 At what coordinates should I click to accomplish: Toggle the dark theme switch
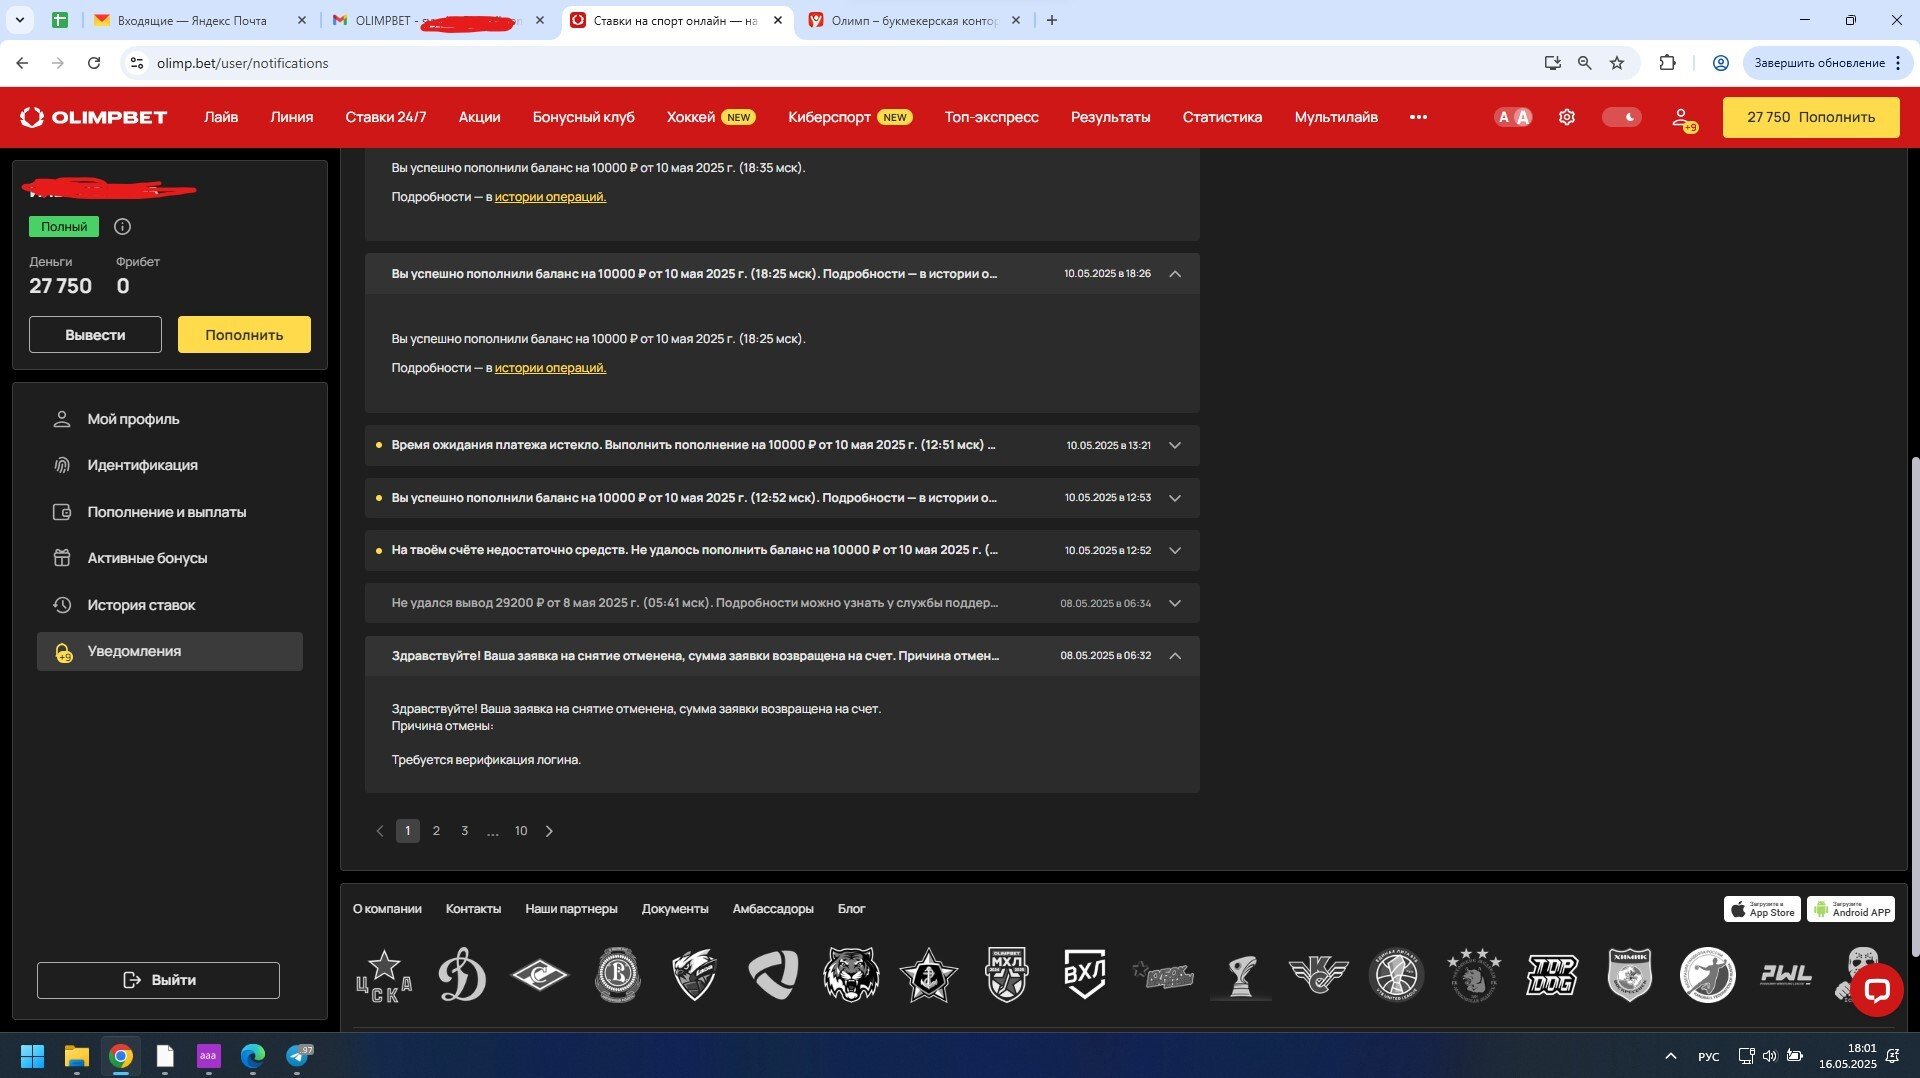[1621, 117]
